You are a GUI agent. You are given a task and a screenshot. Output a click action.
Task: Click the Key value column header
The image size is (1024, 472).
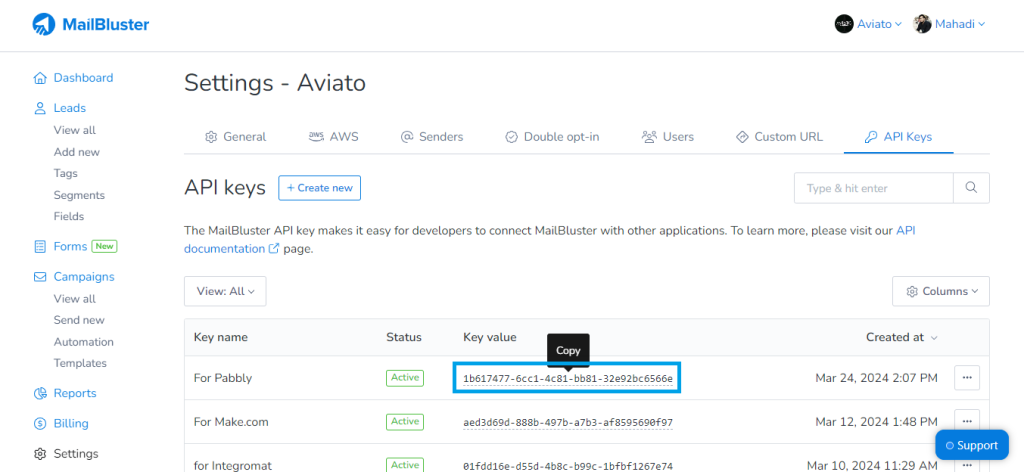(x=490, y=338)
